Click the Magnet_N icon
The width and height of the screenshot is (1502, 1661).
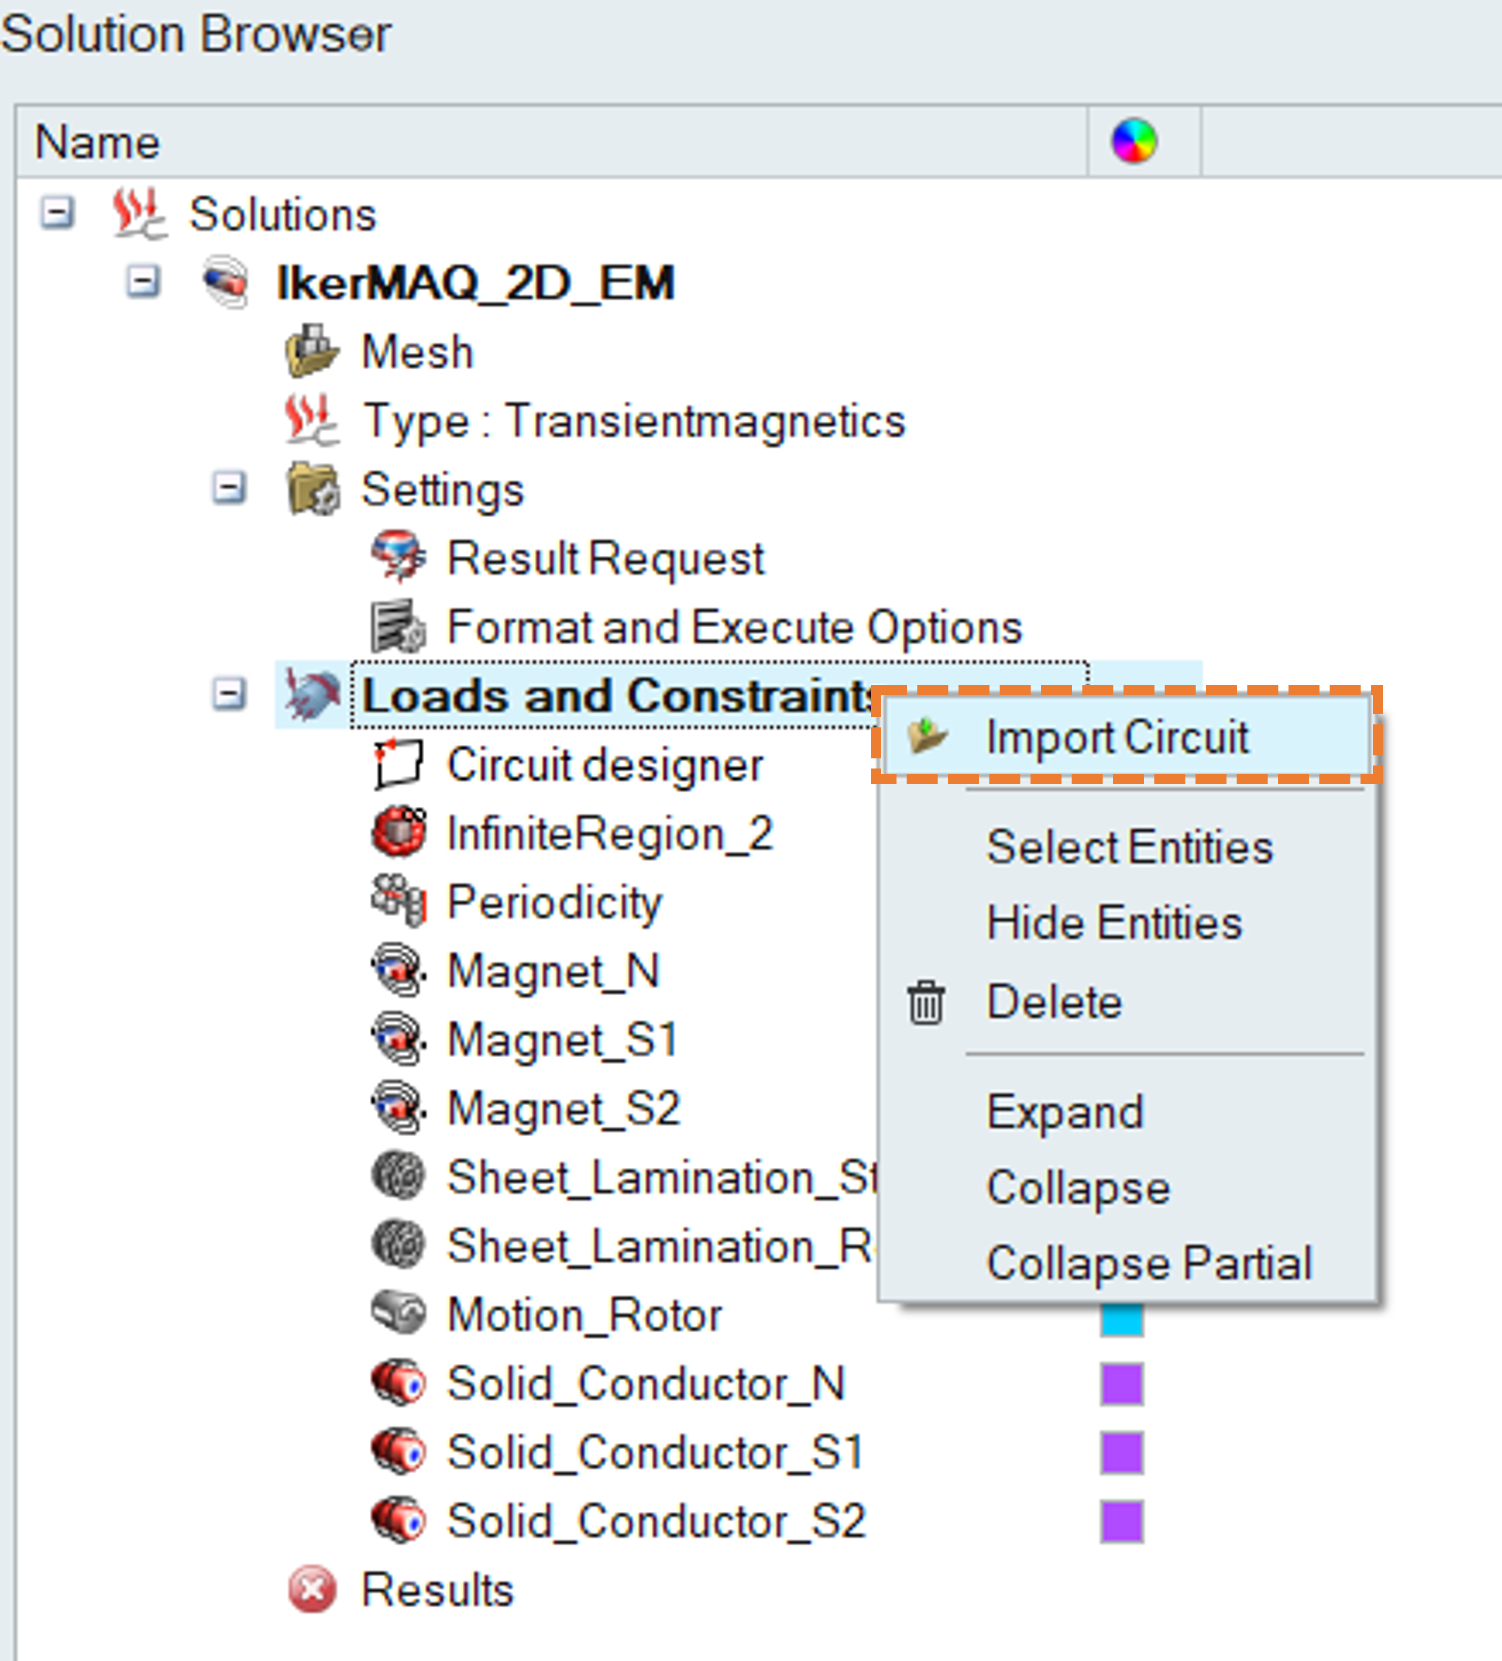[398, 970]
